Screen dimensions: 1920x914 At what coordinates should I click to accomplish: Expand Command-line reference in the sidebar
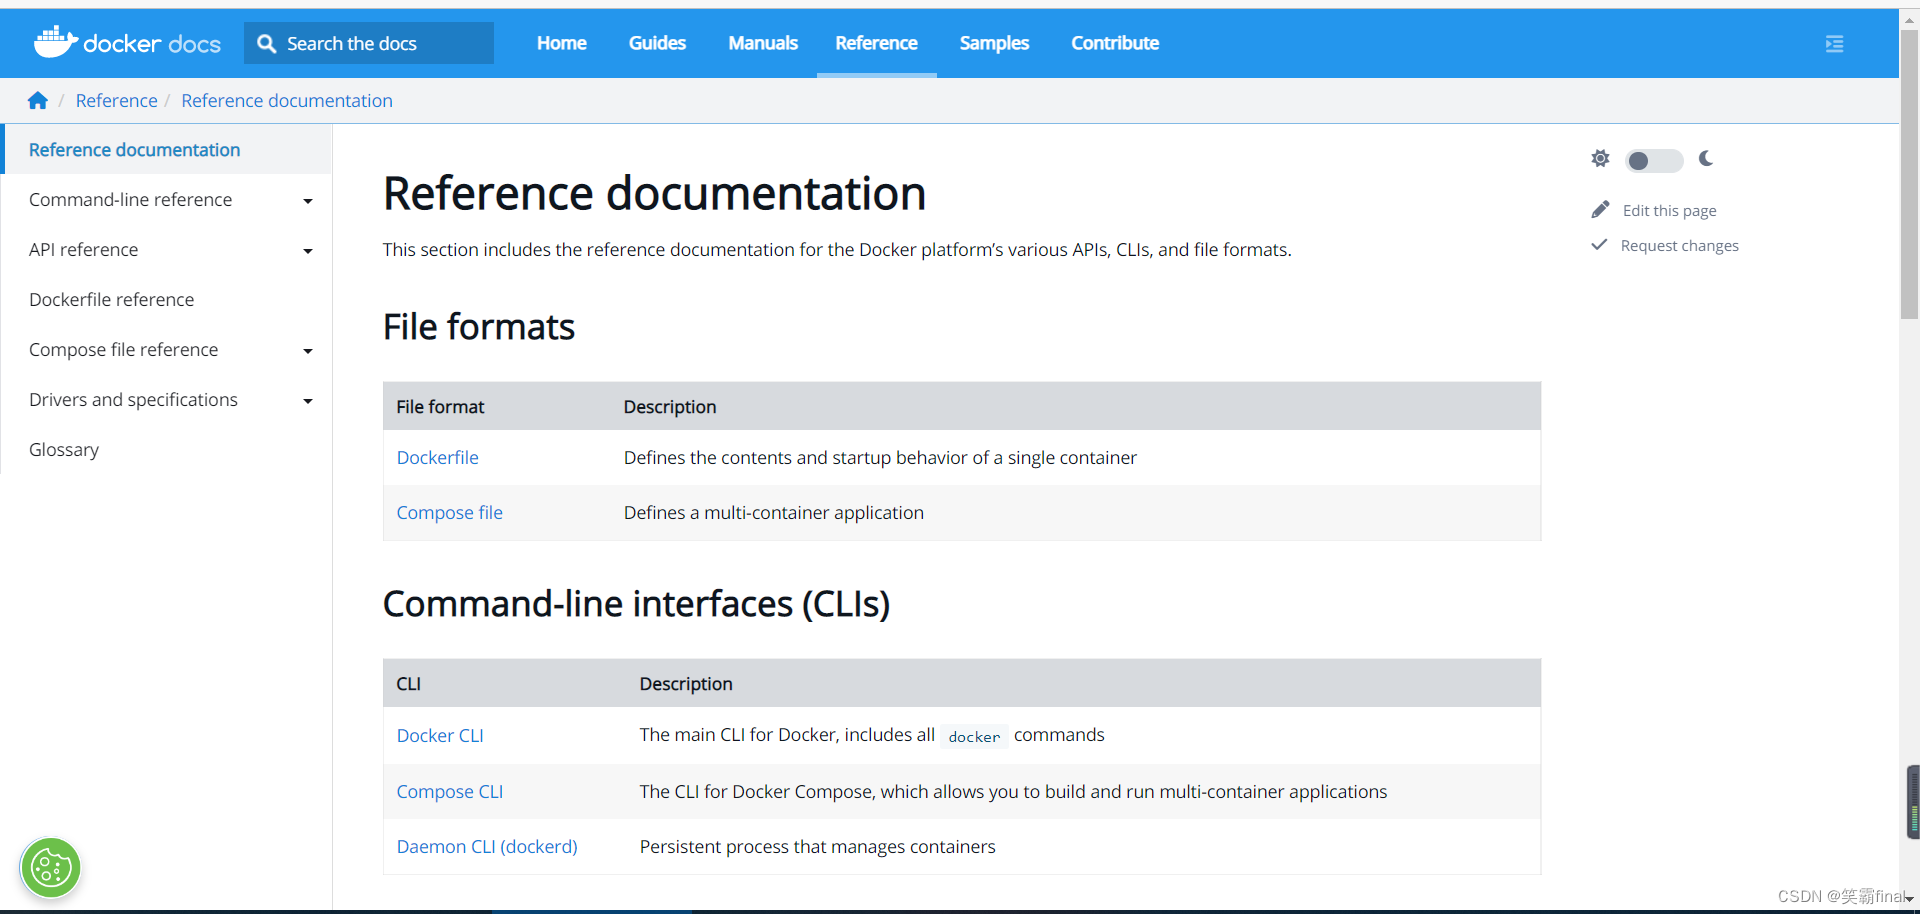coord(307,201)
